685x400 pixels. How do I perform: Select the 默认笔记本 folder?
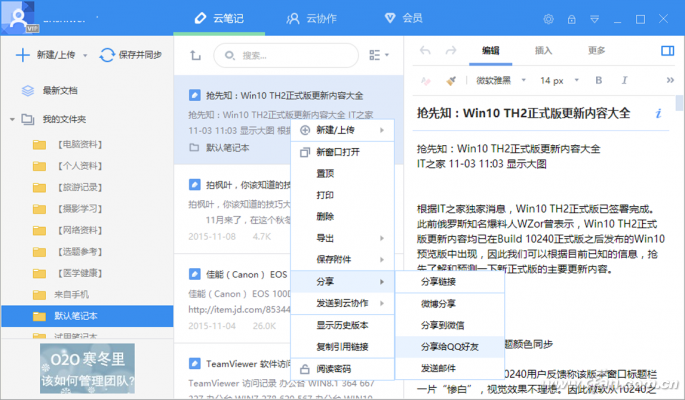pyautogui.click(x=87, y=316)
